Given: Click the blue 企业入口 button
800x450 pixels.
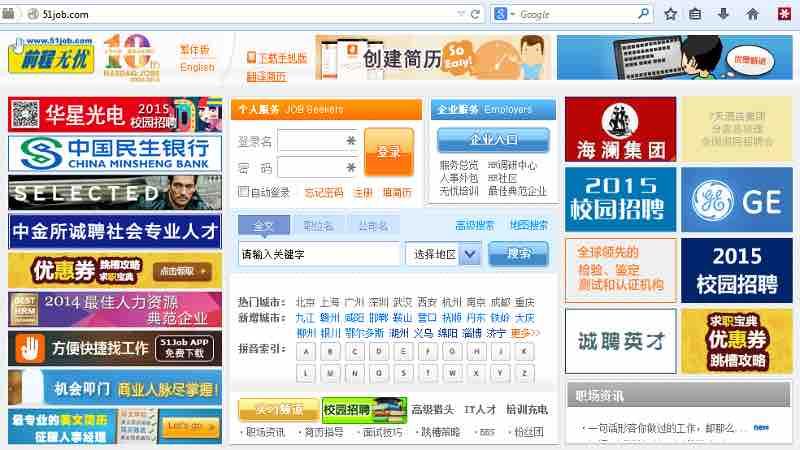Looking at the screenshot, I should (x=493, y=139).
